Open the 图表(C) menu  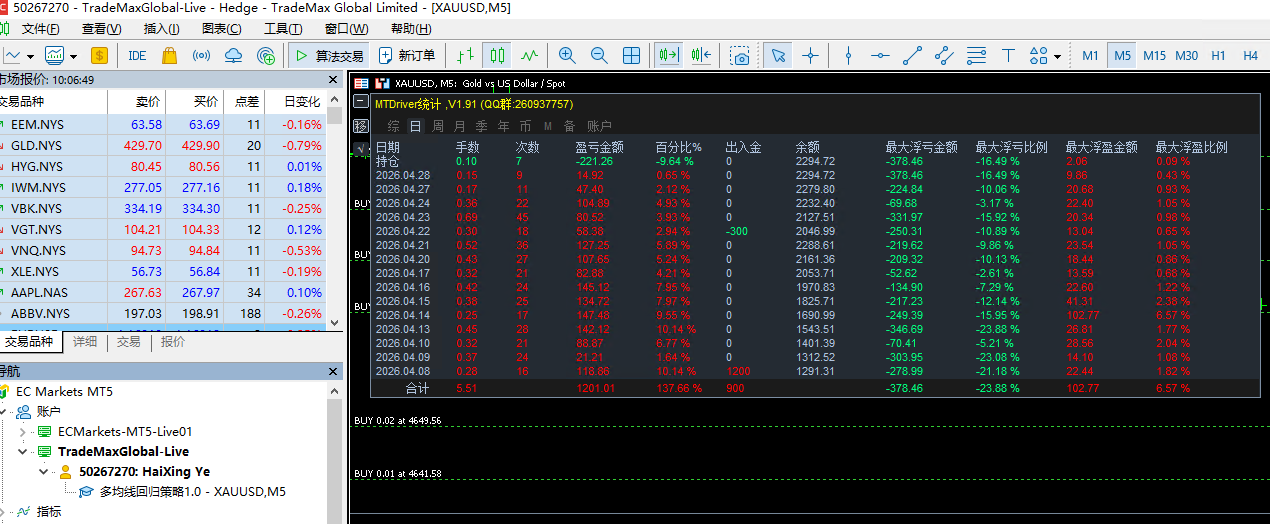[222, 29]
